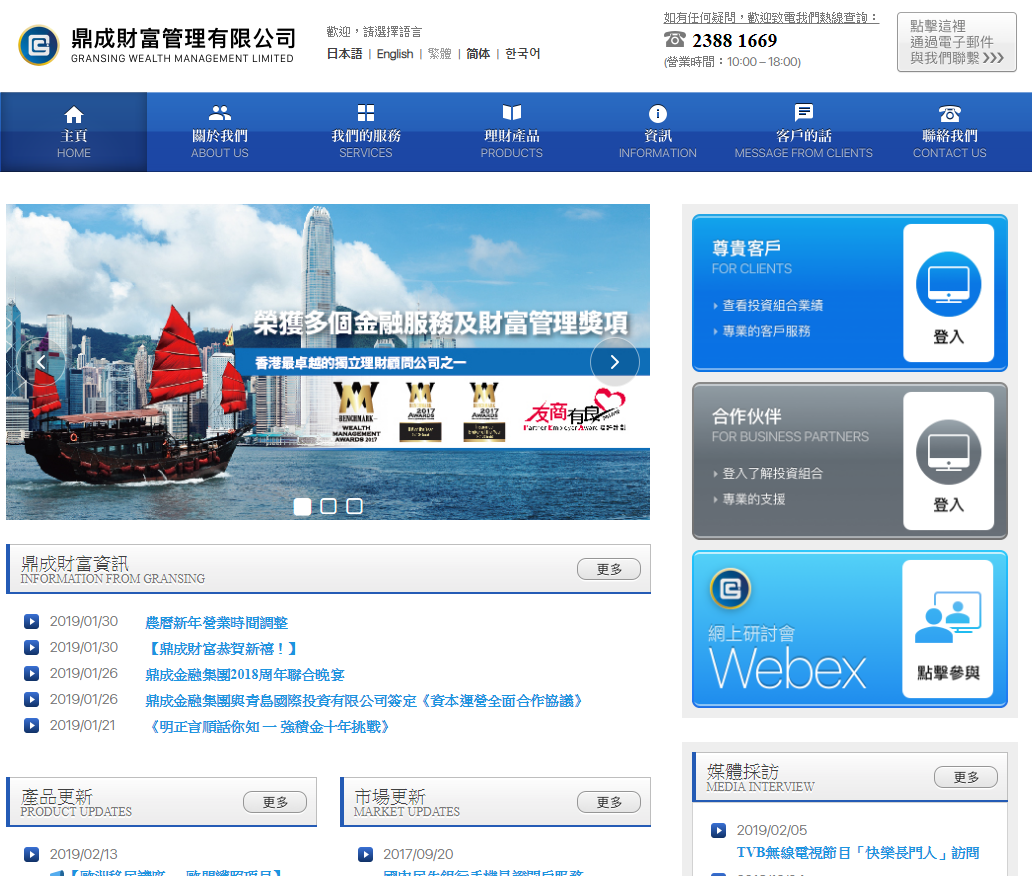
Task: Select the second banner slide indicator
Action: point(328,506)
